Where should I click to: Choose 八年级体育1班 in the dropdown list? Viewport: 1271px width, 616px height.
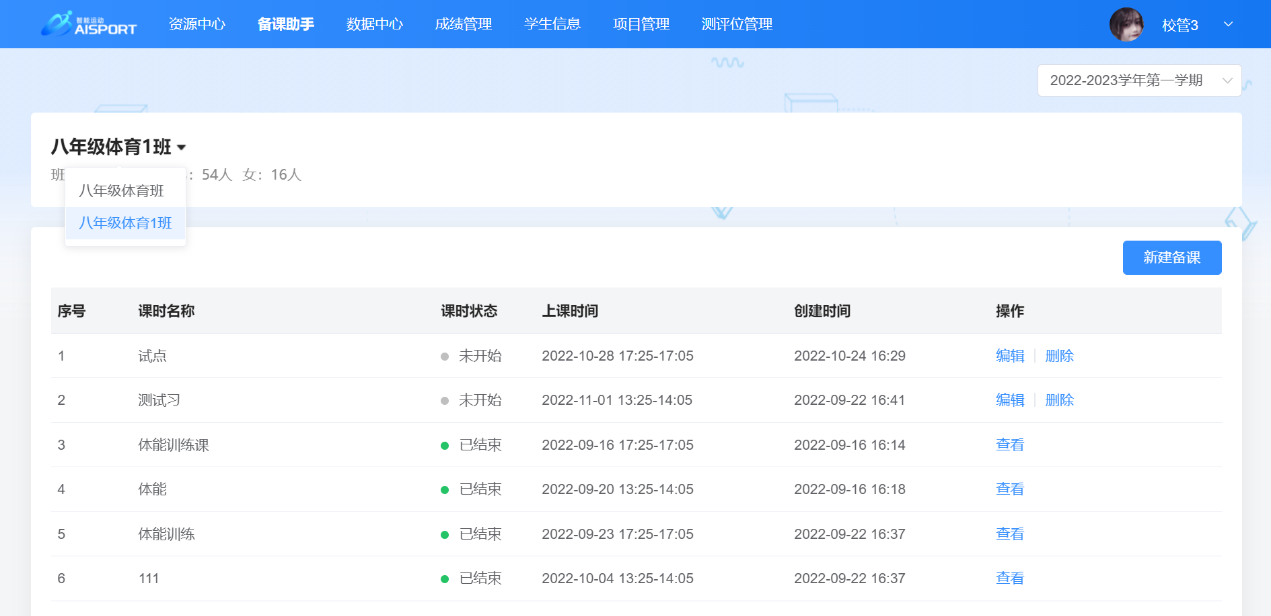(125, 223)
